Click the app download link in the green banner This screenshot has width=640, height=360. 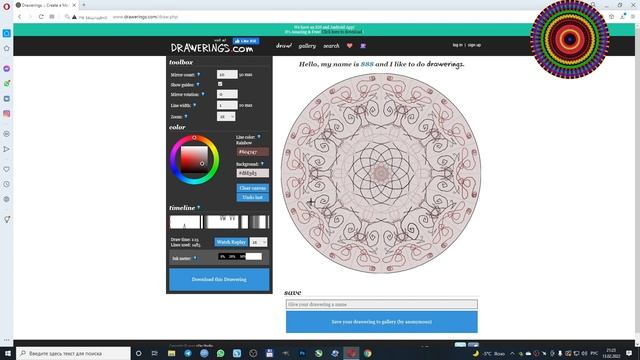tap(342, 32)
